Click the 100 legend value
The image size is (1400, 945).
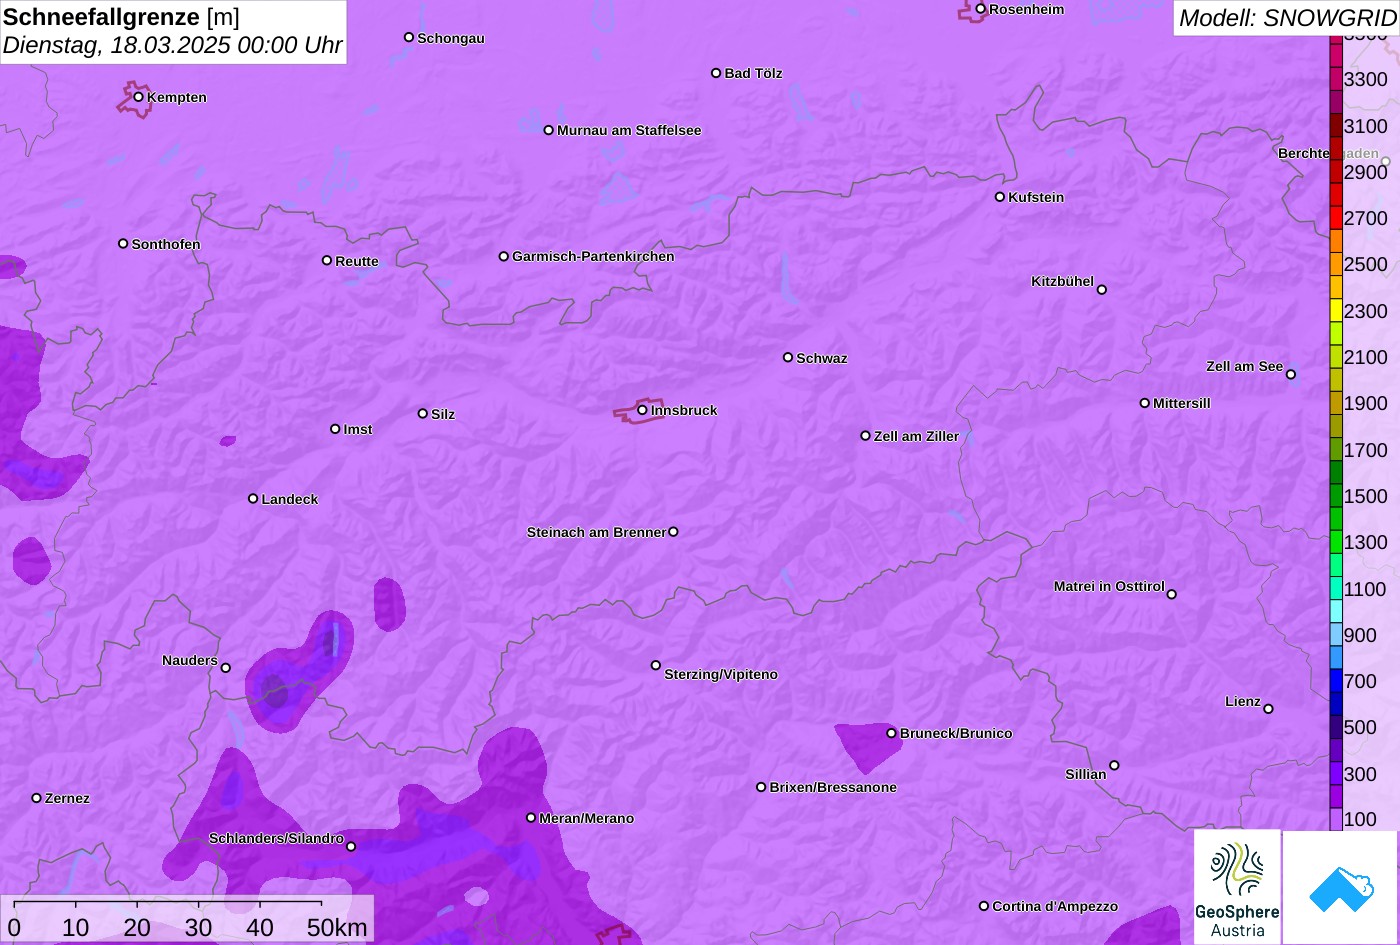(x=1360, y=819)
